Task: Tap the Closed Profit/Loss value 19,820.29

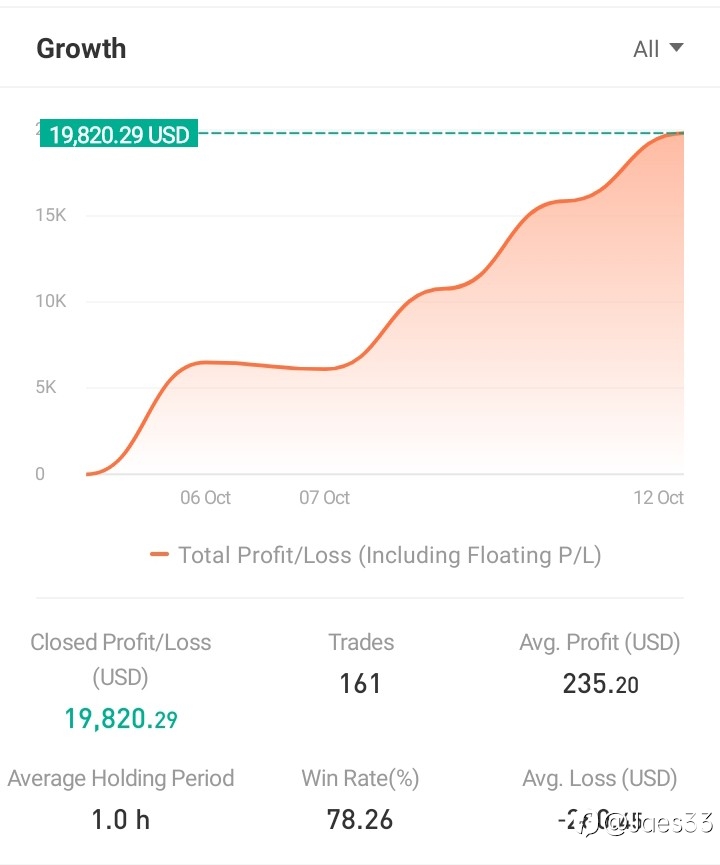Action: point(121,719)
